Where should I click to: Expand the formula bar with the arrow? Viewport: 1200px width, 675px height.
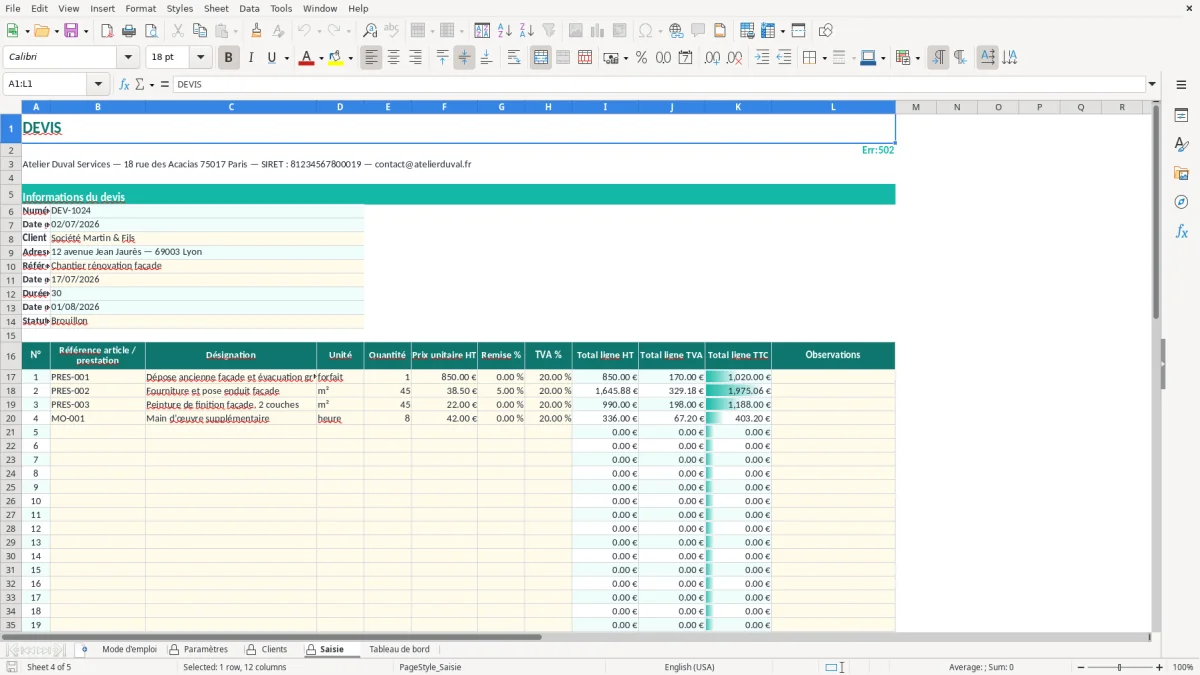1152,85
